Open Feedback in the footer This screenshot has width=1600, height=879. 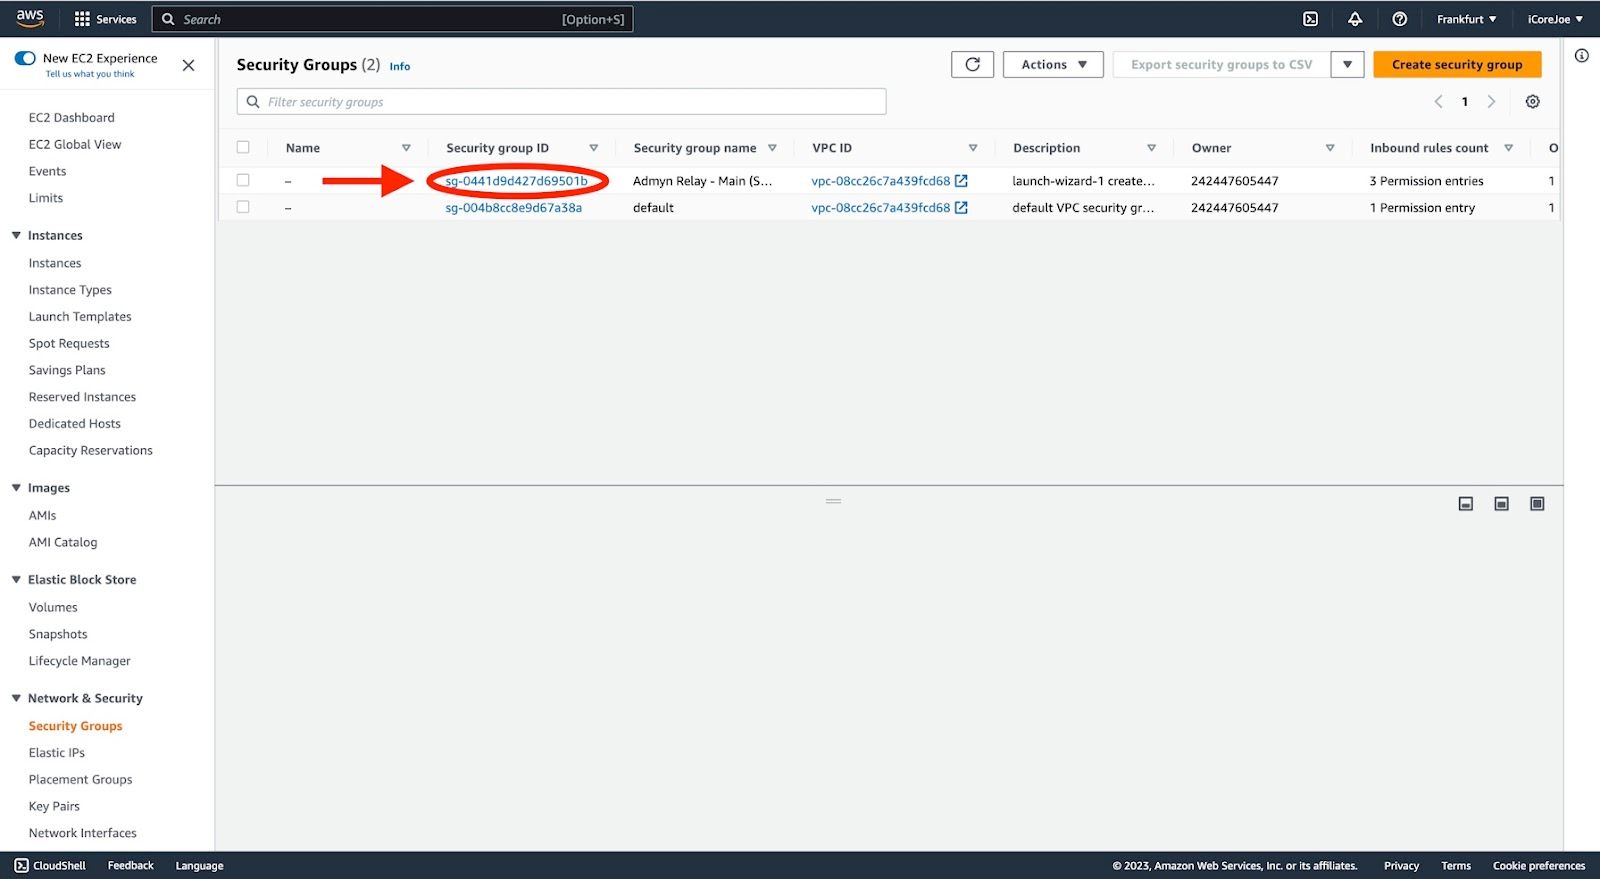click(x=130, y=866)
